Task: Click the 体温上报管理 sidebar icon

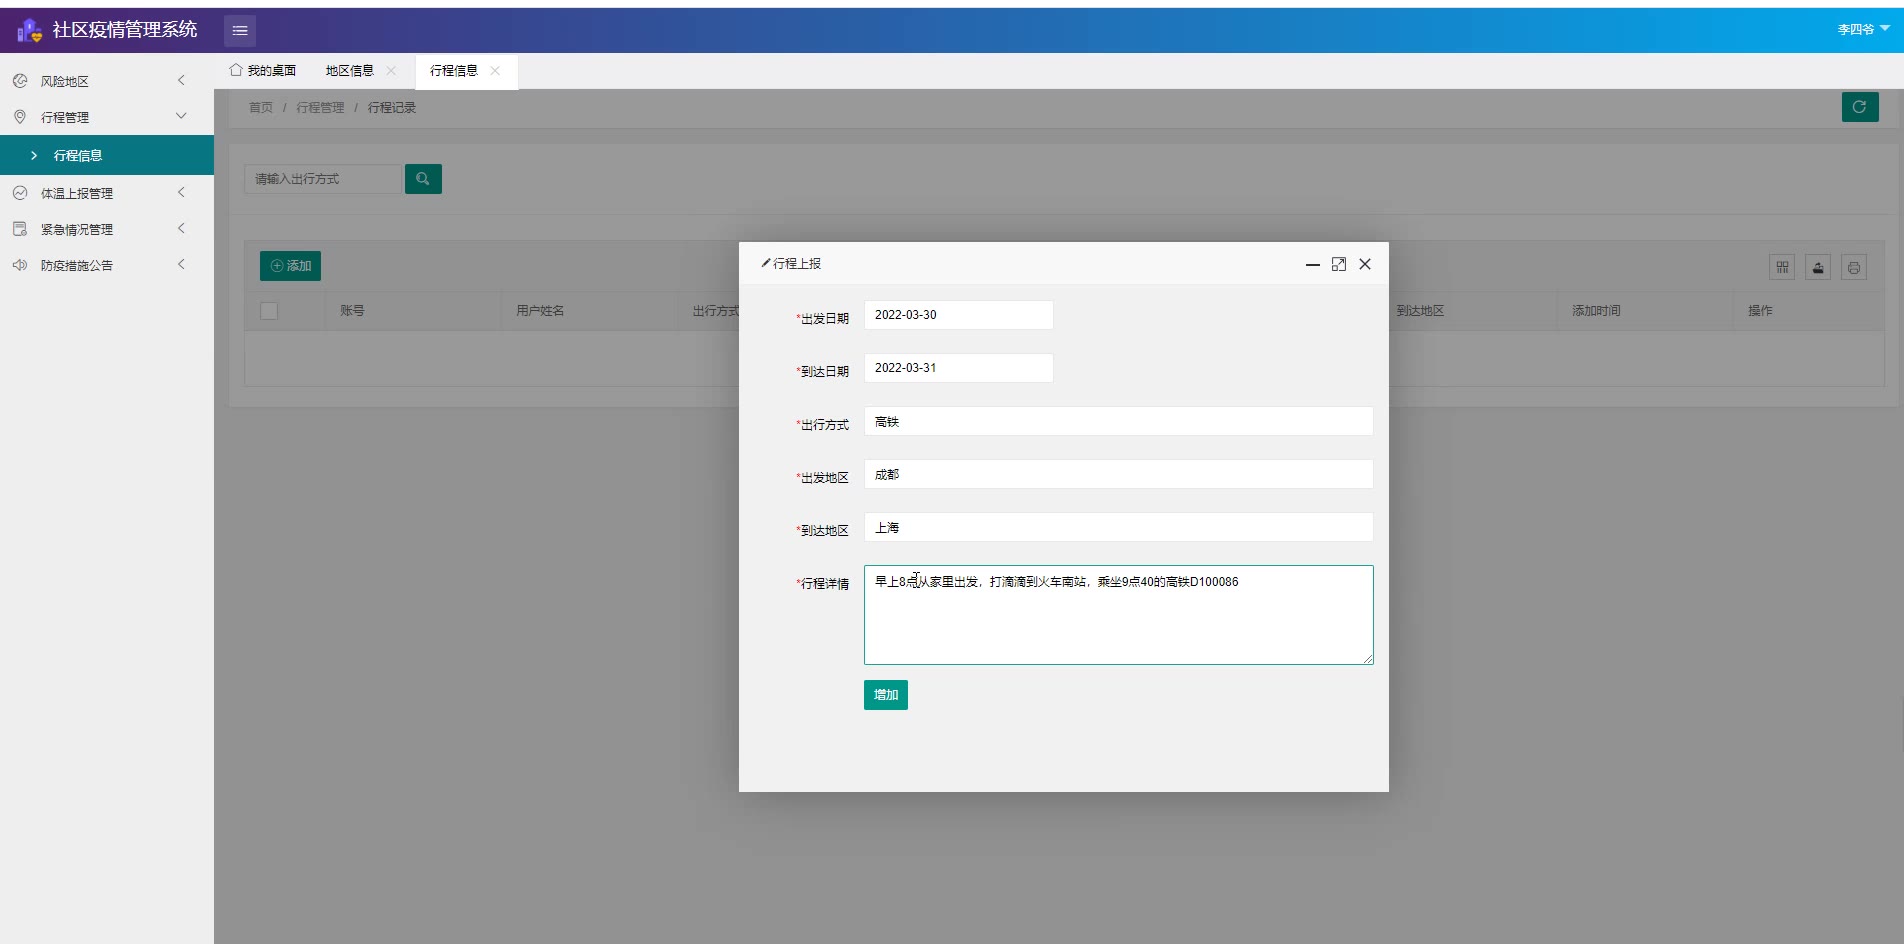Action: (20, 193)
